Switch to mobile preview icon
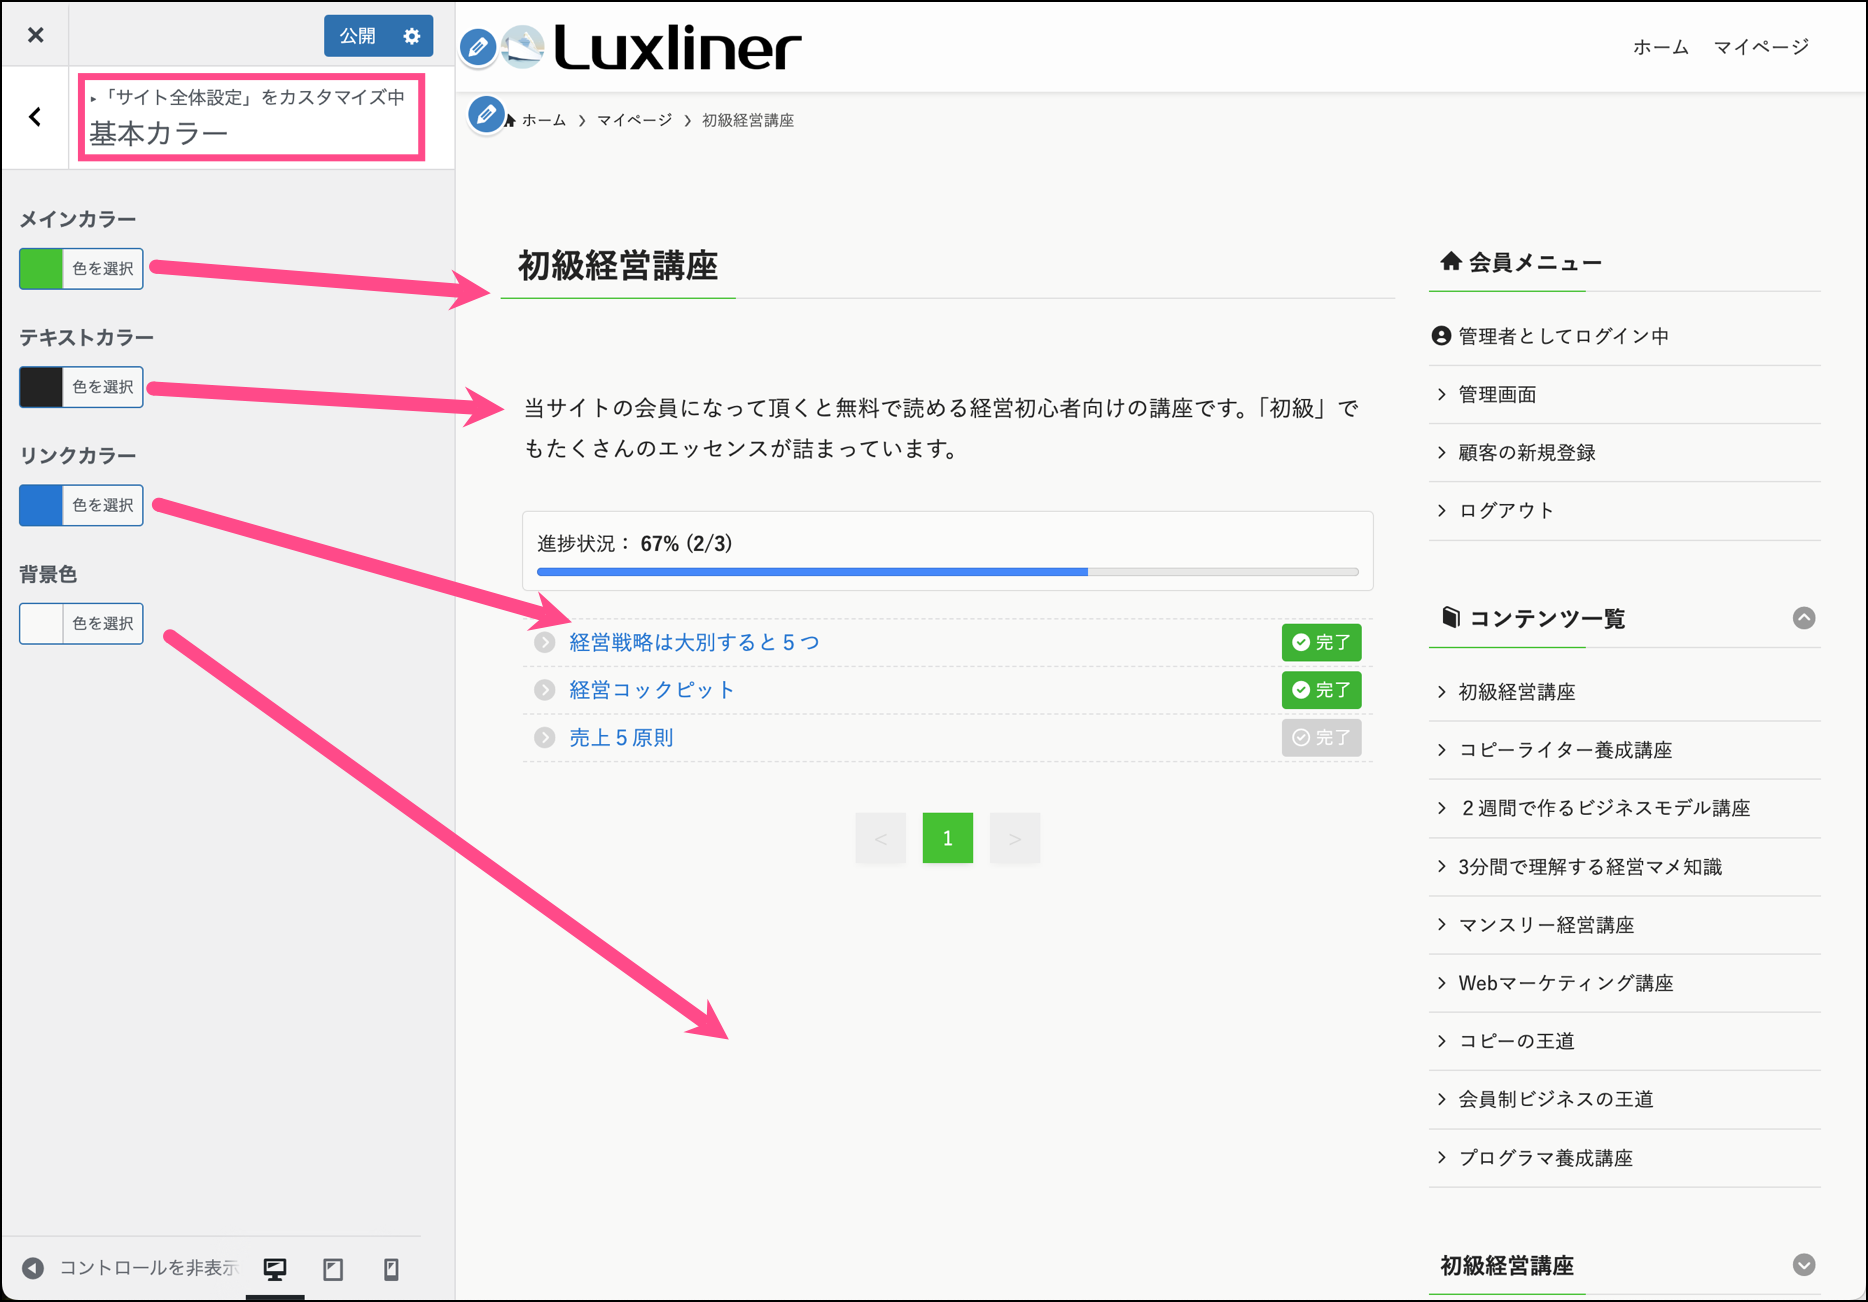Image resolution: width=1868 pixels, height=1302 pixels. coord(391,1269)
